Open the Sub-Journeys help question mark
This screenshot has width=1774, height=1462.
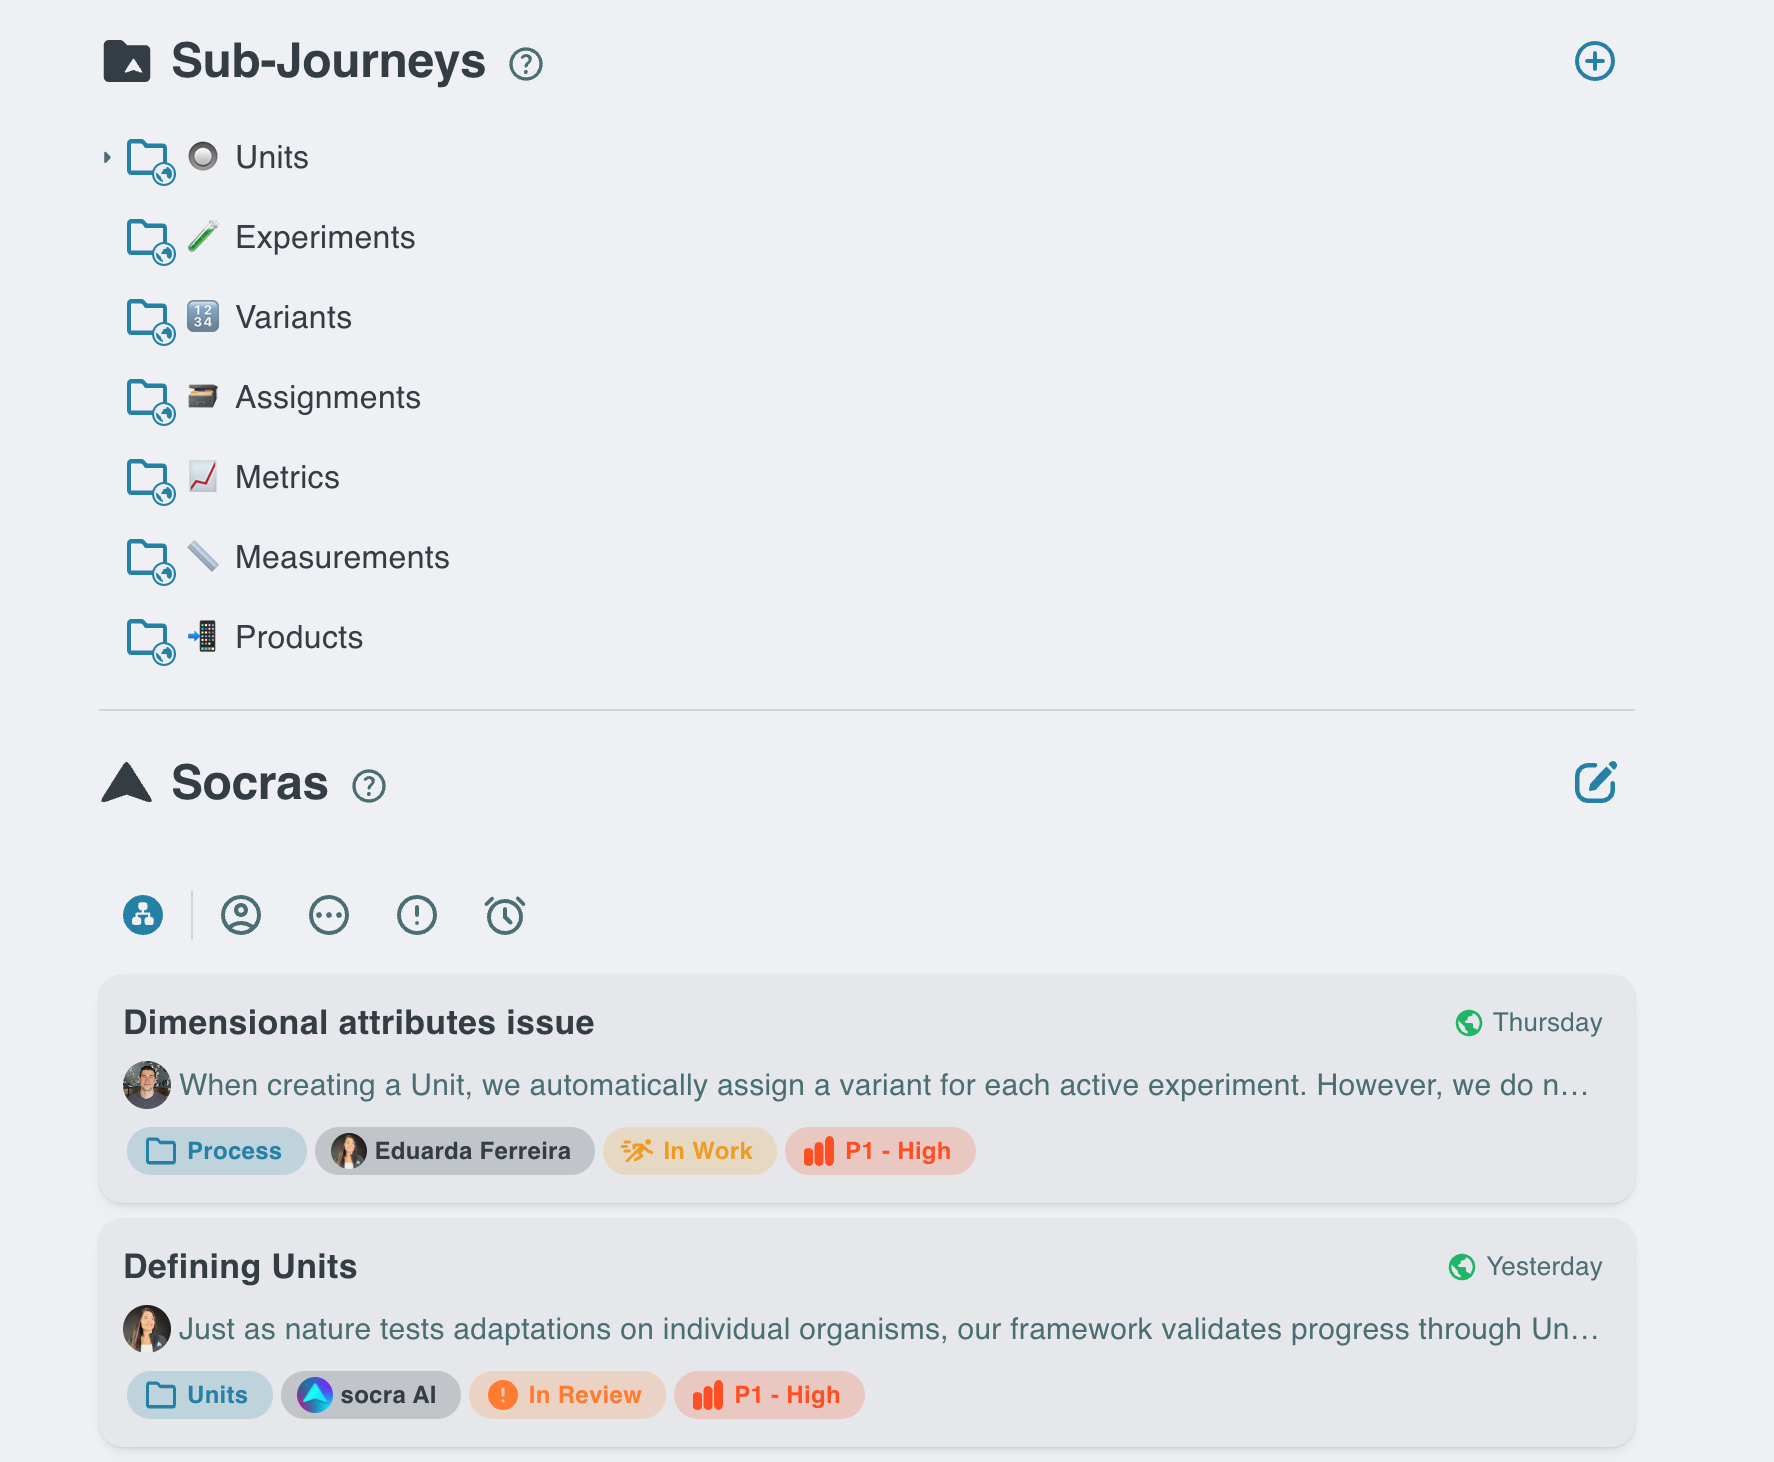click(525, 64)
